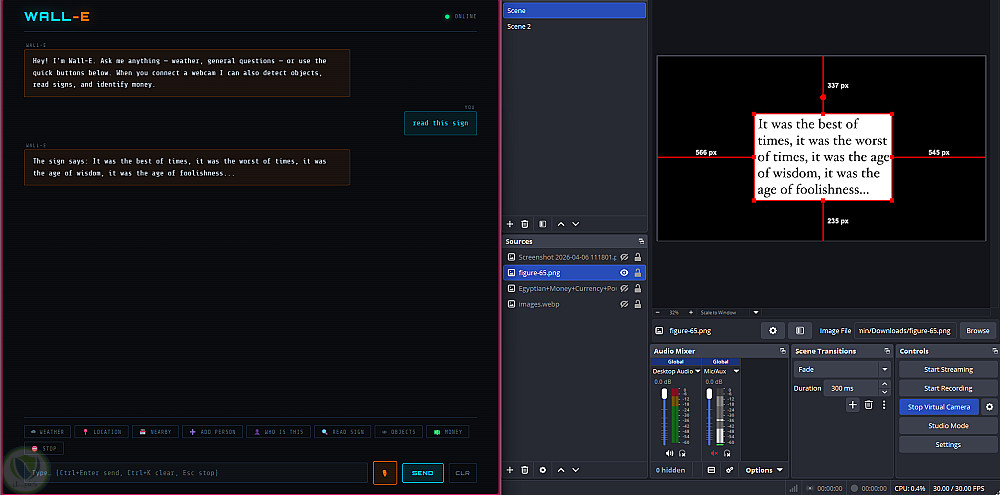This screenshot has width=1000, height=495.
Task: Move the selected source up
Action: point(561,469)
